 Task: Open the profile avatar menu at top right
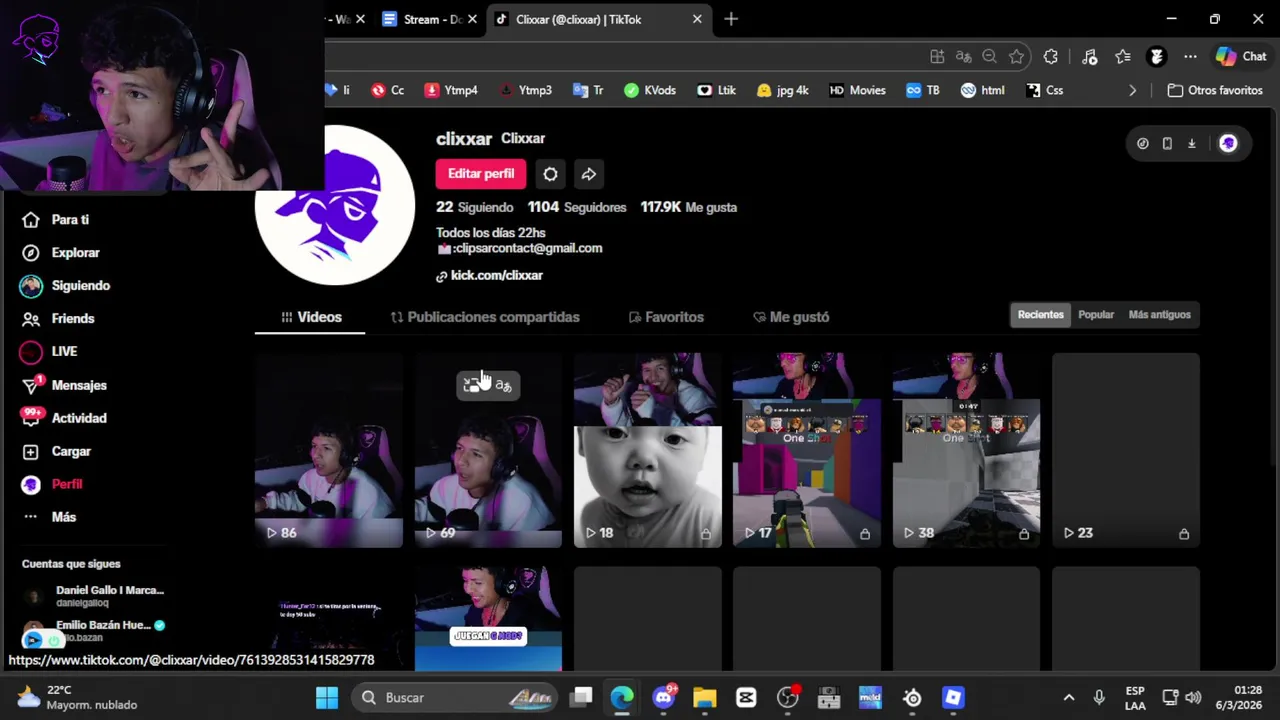[1228, 144]
